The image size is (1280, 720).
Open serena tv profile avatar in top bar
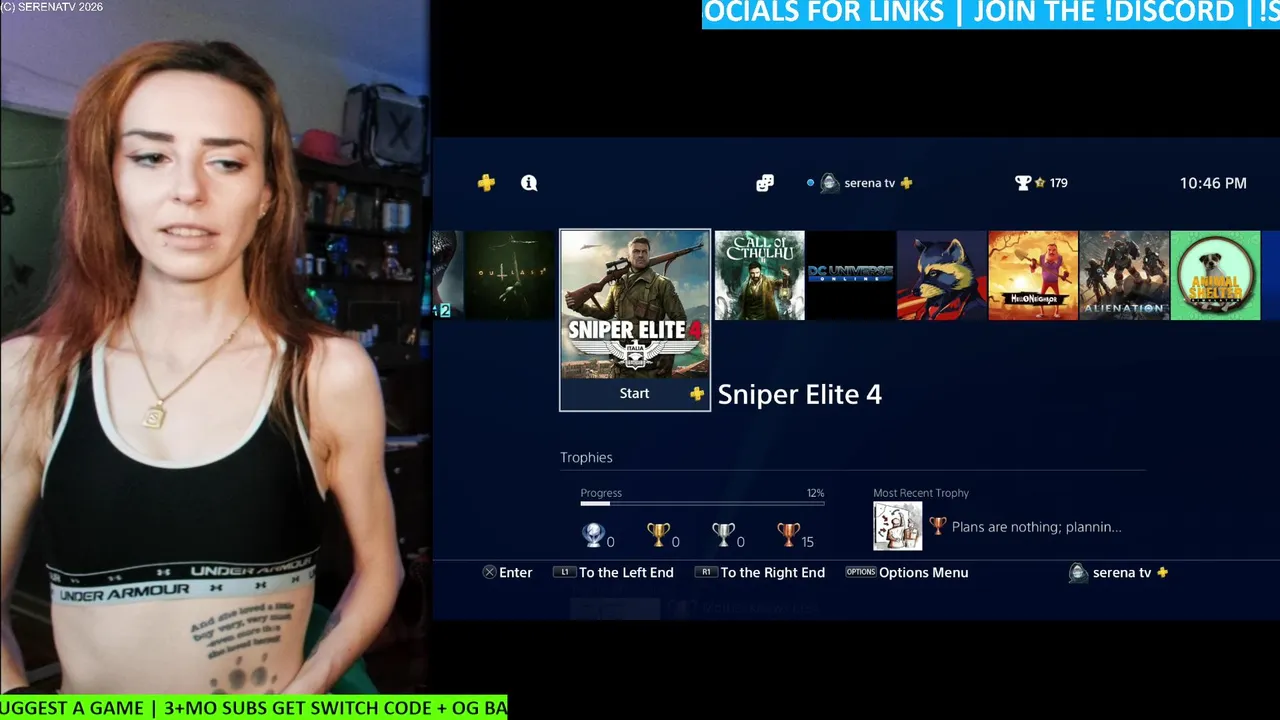point(829,183)
